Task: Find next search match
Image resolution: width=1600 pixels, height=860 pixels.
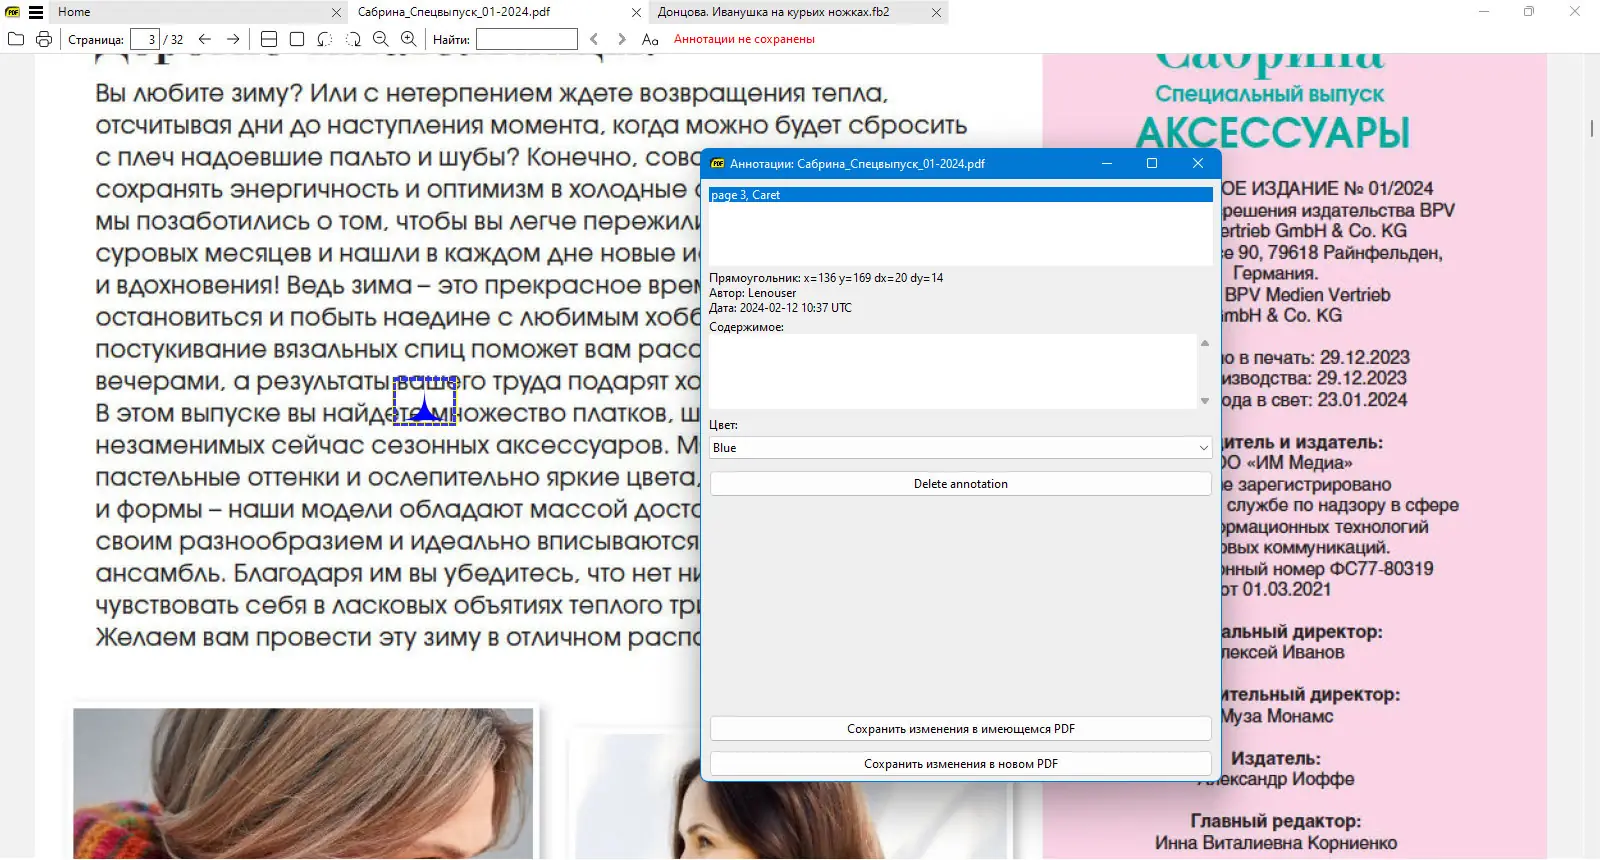Action: click(x=622, y=39)
